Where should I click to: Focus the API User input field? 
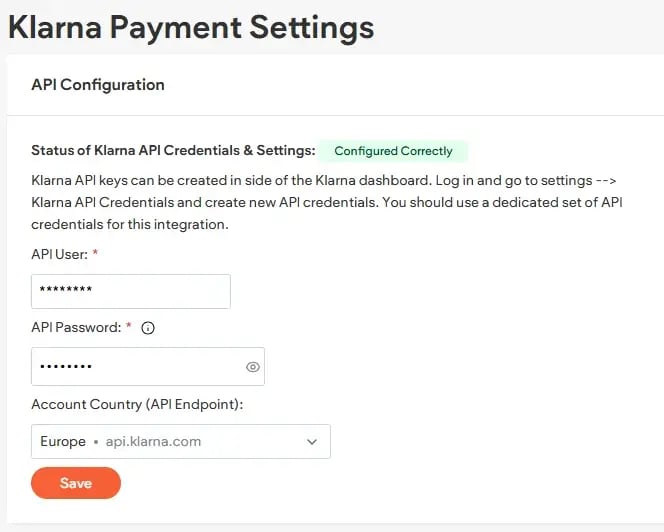131,292
